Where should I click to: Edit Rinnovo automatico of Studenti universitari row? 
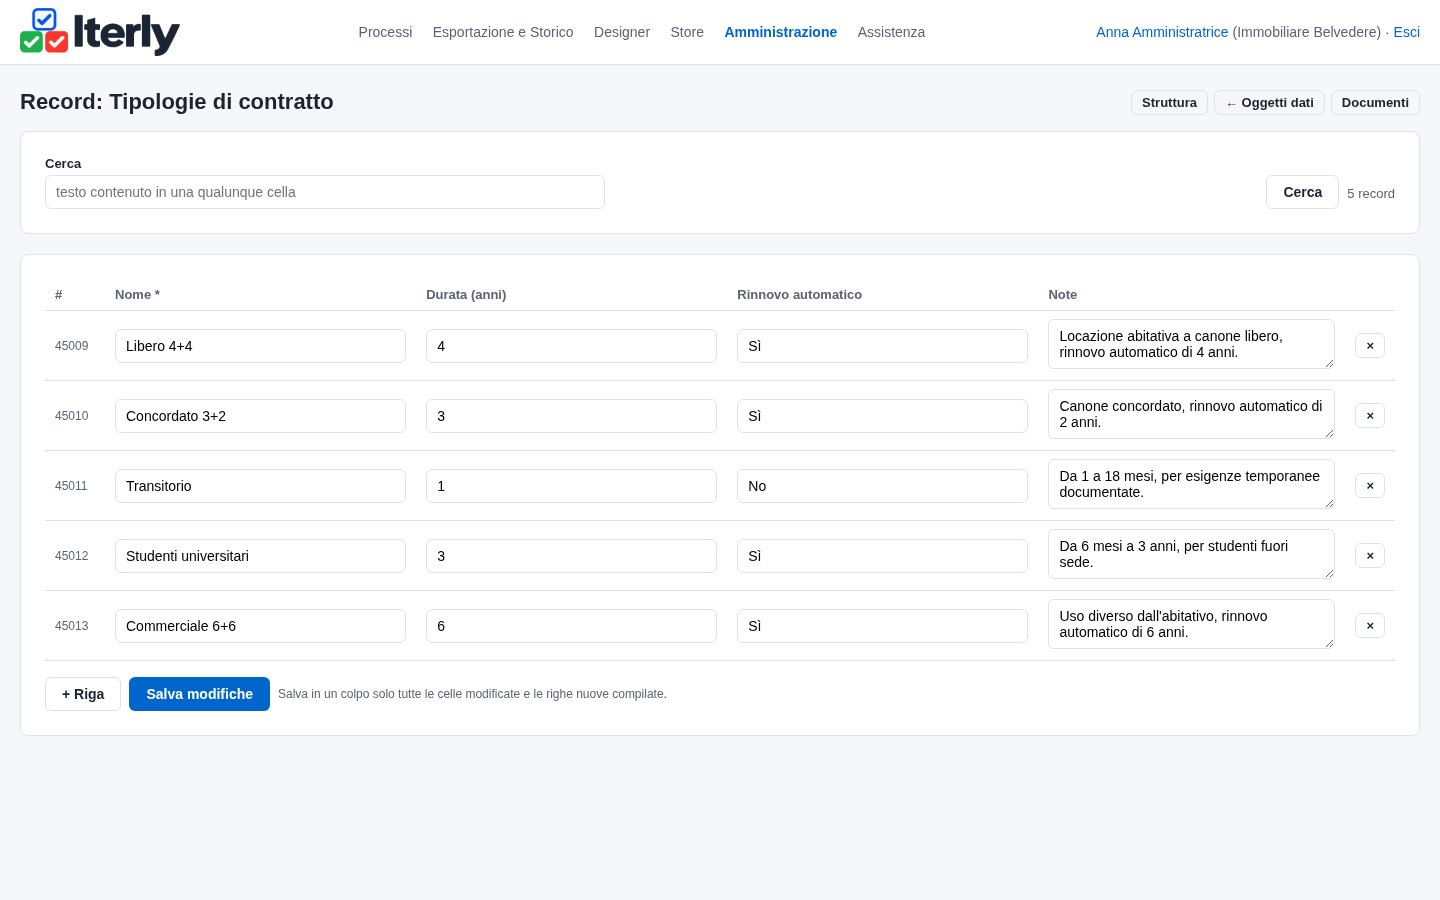882,556
